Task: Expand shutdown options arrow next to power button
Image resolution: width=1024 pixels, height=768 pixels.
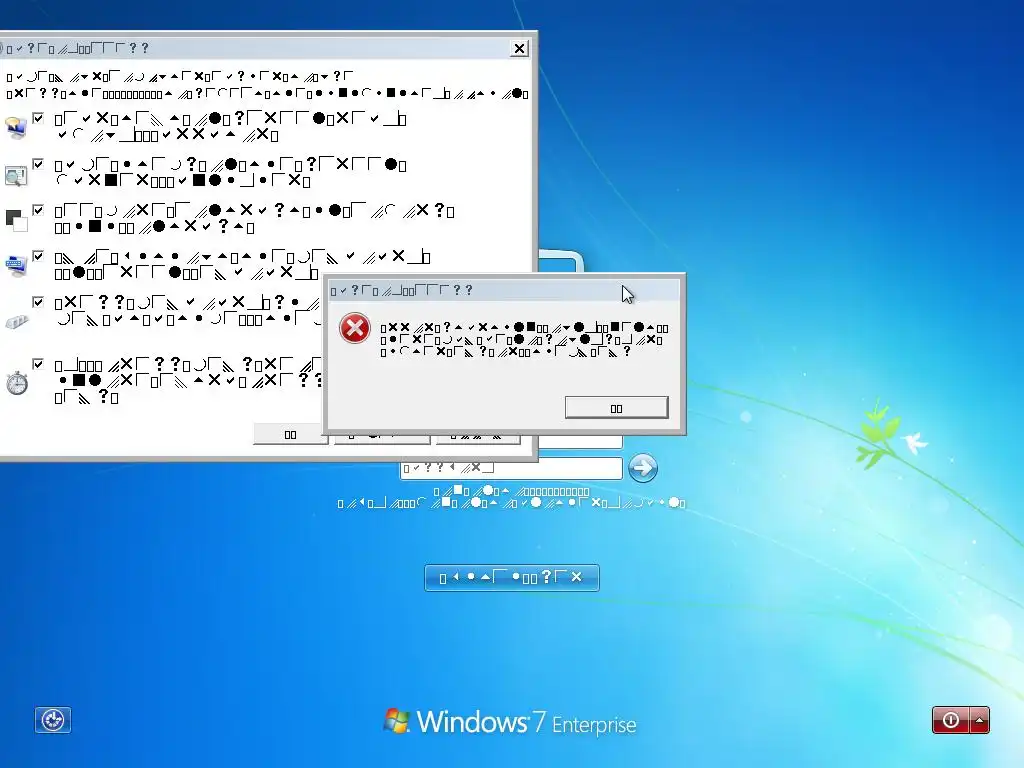Action: [x=980, y=720]
